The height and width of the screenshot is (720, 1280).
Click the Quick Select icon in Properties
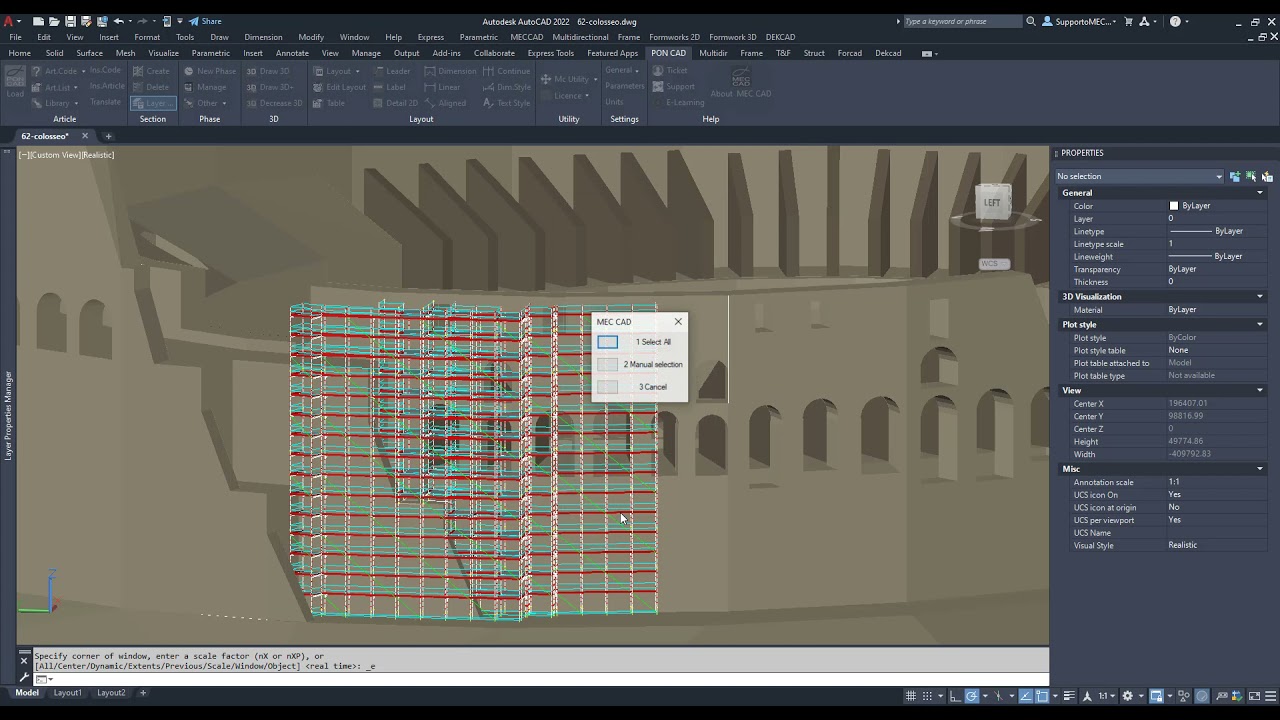pyautogui.click(x=1267, y=177)
